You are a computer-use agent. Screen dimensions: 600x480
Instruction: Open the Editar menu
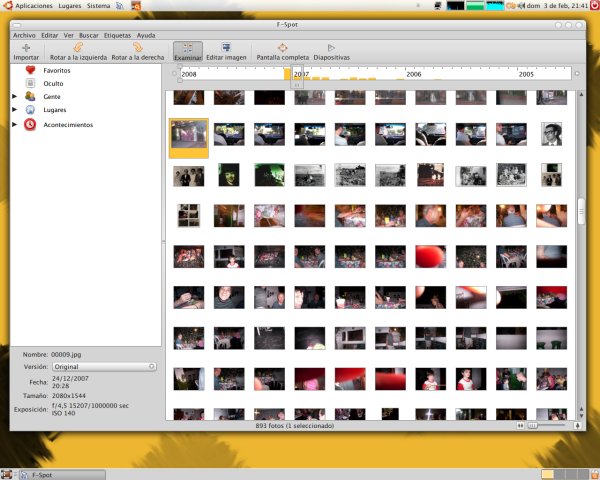pyautogui.click(x=49, y=35)
